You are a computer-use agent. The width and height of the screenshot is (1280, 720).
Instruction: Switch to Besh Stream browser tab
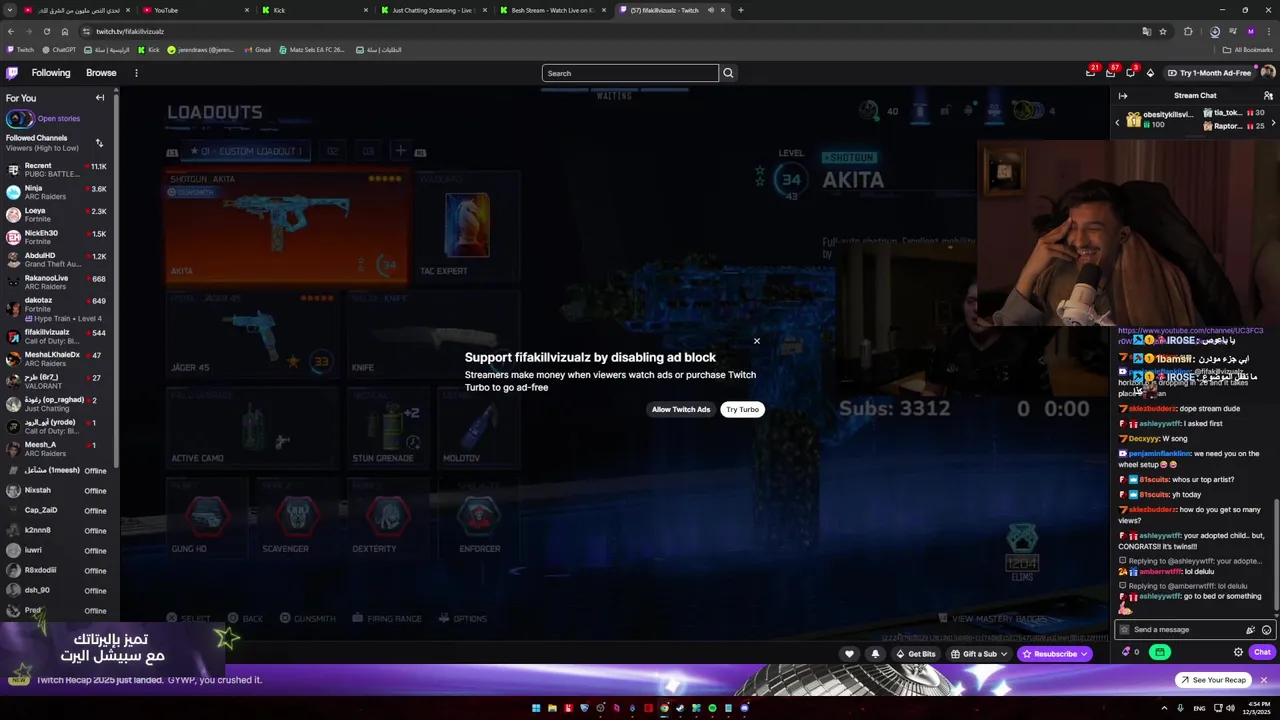pyautogui.click(x=552, y=10)
